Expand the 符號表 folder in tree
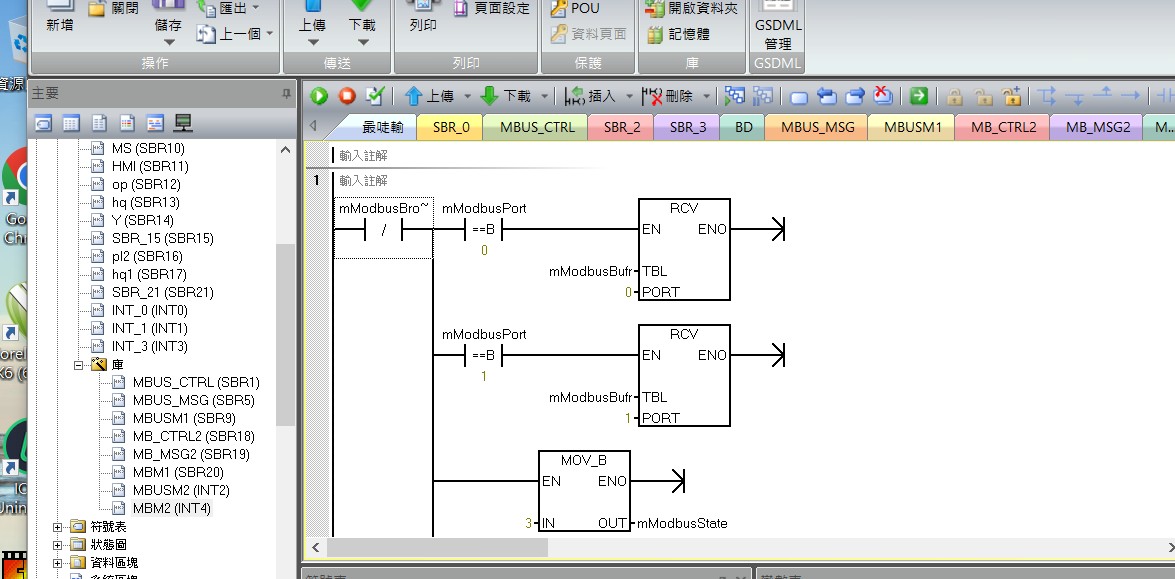The image size is (1175, 579). [x=58, y=527]
